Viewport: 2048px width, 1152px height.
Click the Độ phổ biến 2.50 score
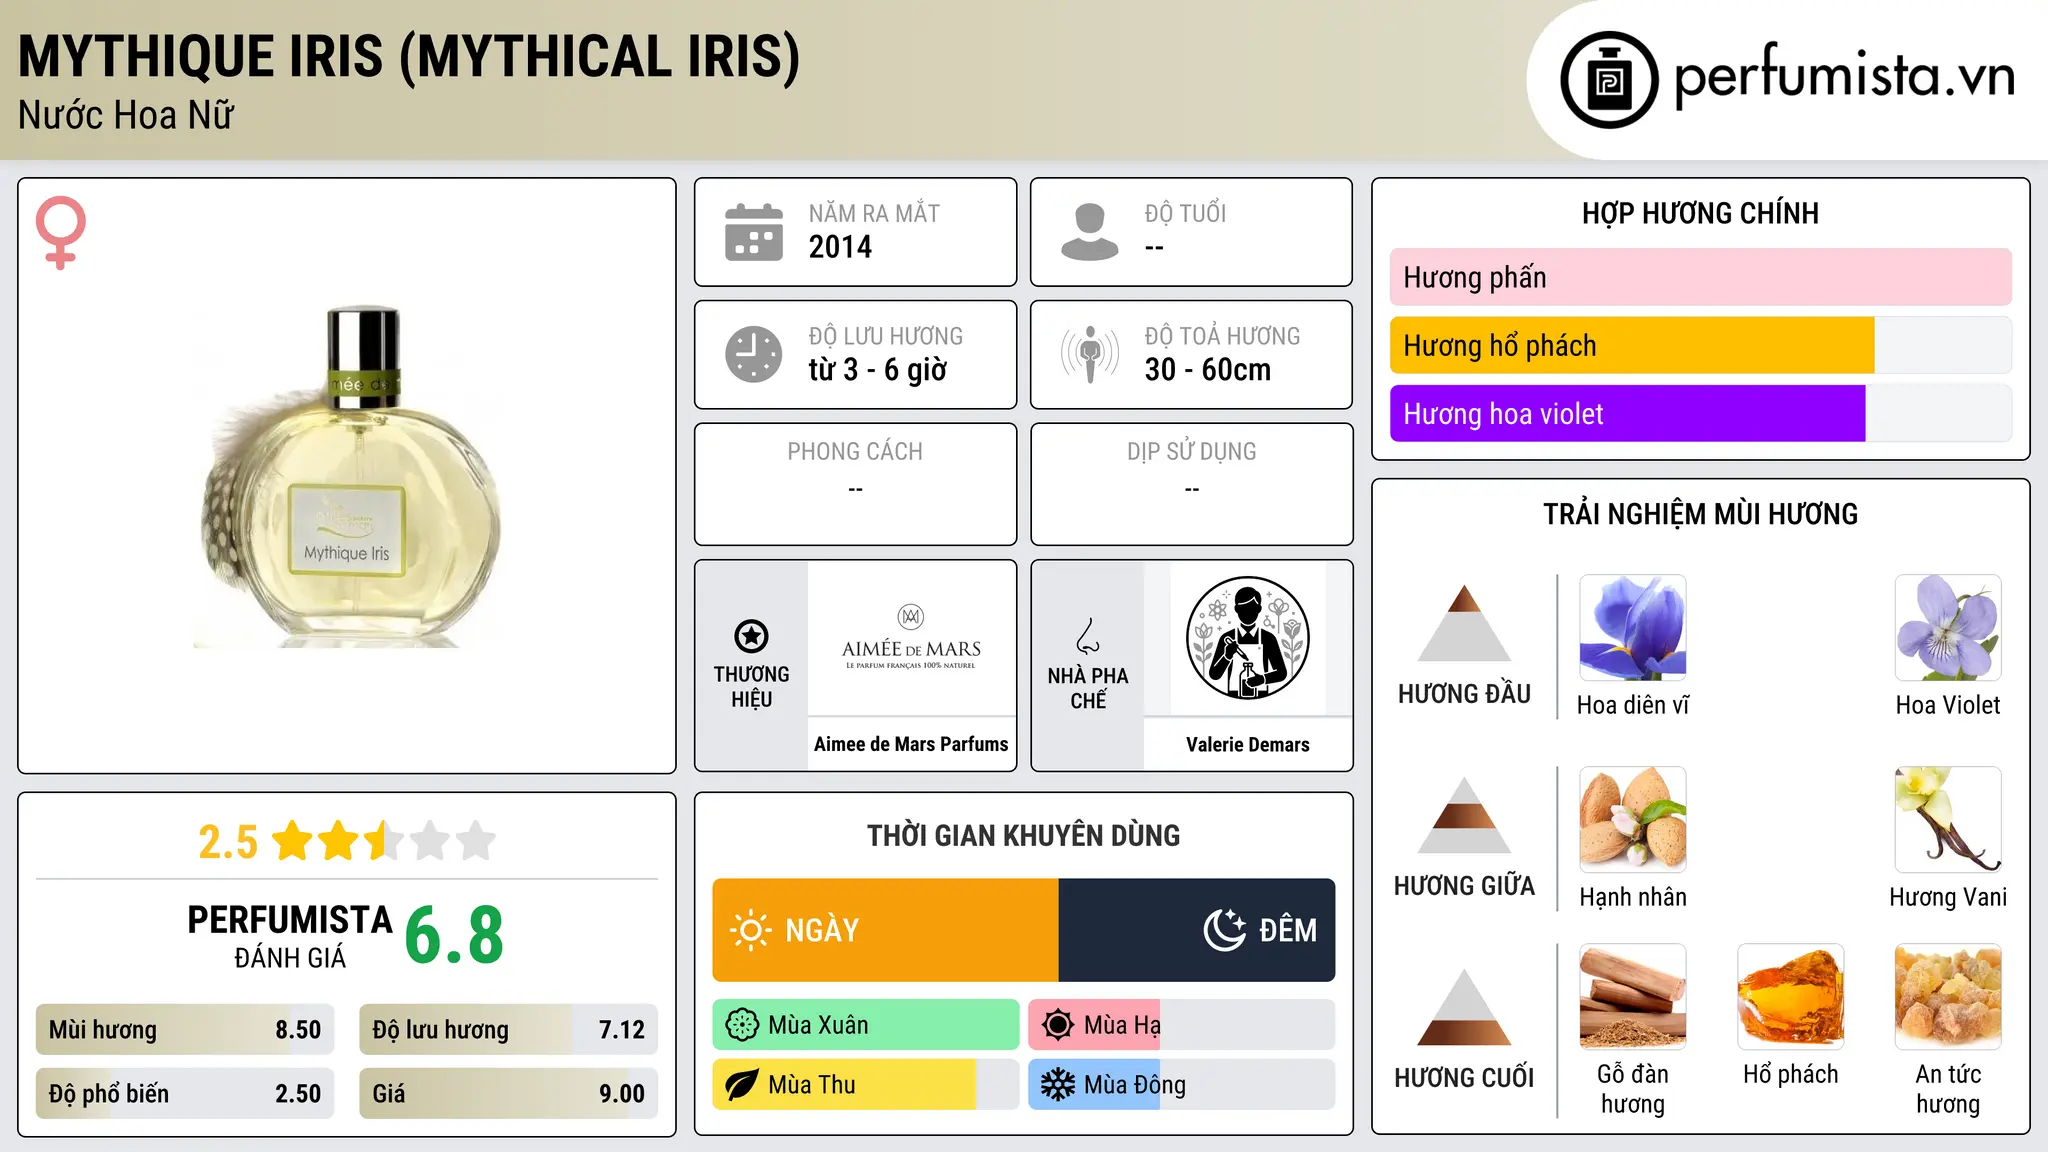pos(185,1094)
